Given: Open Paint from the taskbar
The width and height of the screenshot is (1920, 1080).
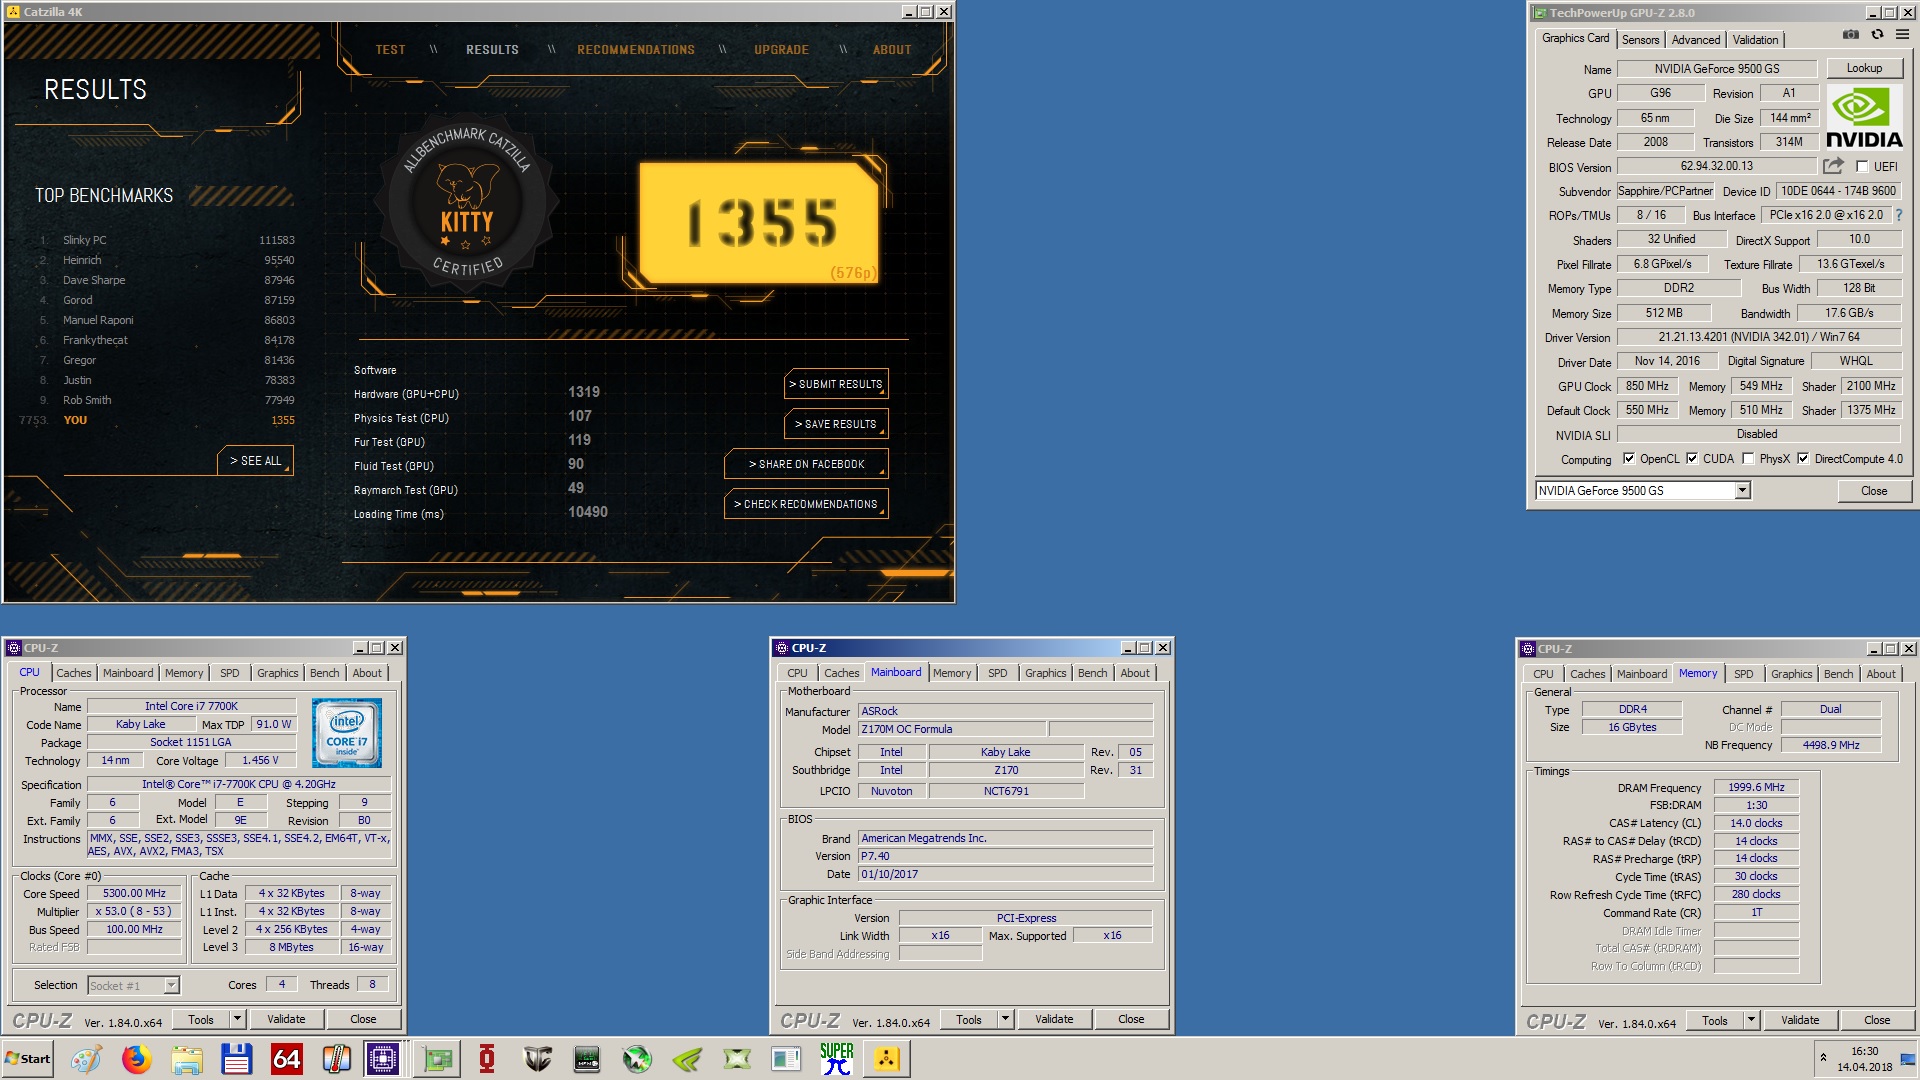Looking at the screenshot, I should (86, 1059).
